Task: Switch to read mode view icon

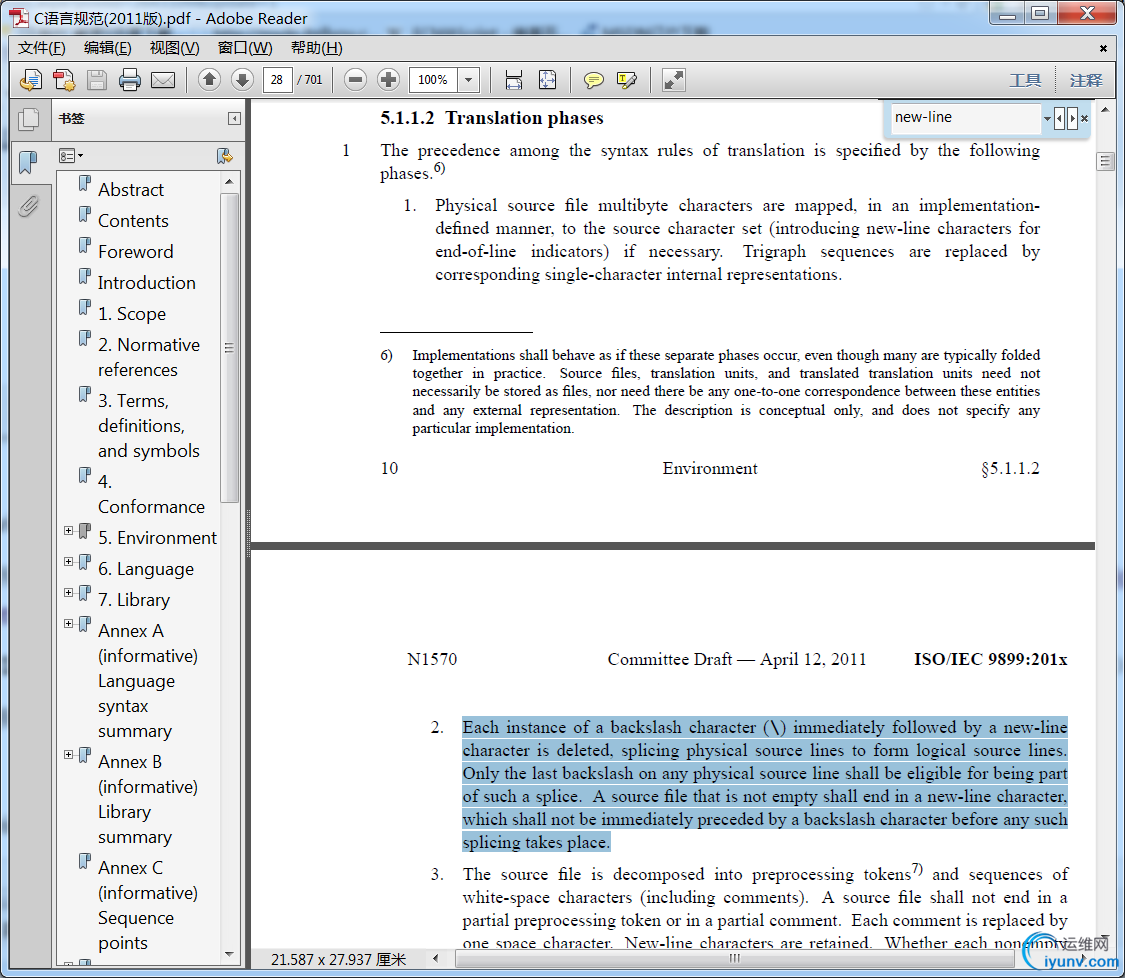Action: [673, 80]
